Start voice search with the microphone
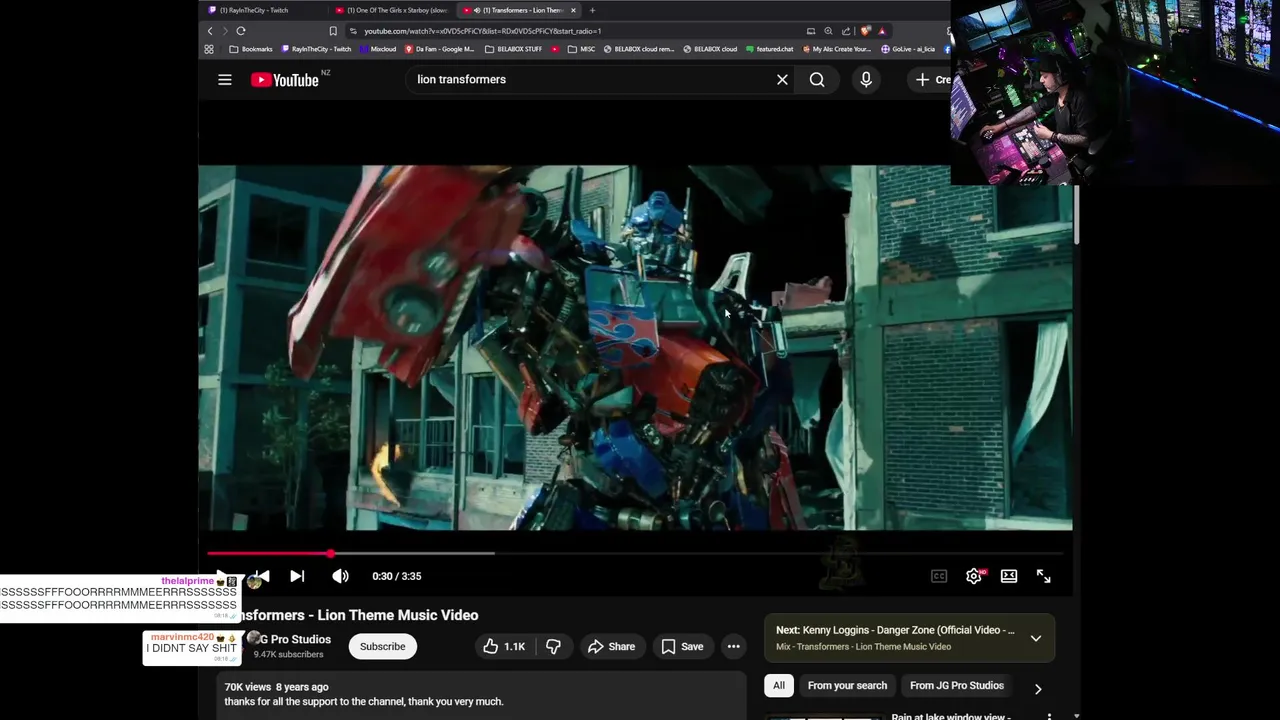1280x720 pixels. click(x=866, y=80)
